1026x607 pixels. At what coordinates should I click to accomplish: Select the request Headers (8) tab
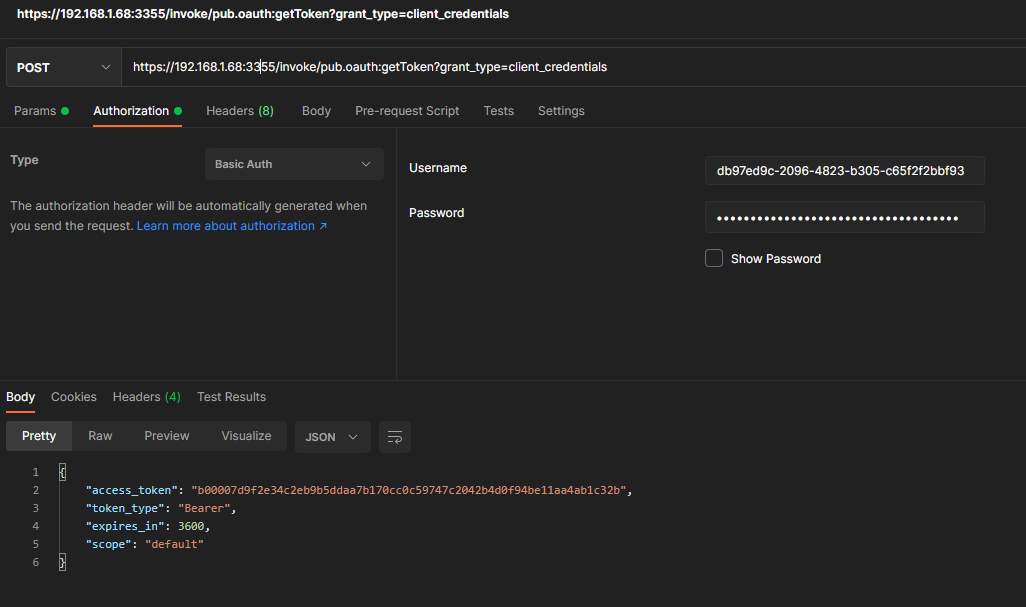[x=239, y=111]
